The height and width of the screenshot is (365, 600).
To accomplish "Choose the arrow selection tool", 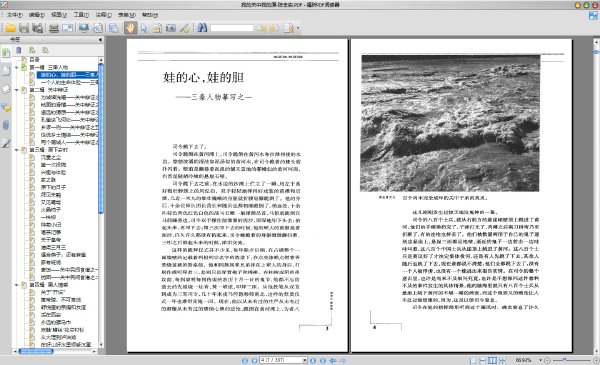I will (x=144, y=28).
